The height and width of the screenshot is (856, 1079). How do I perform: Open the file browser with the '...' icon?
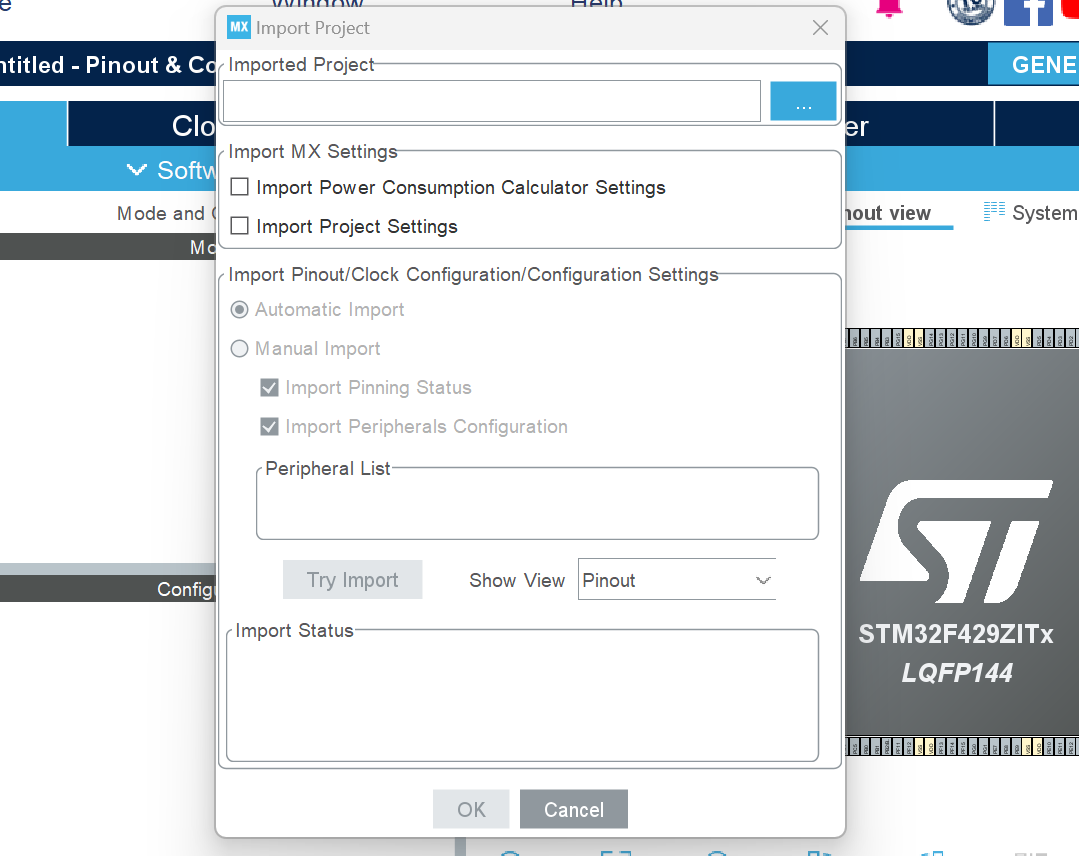coord(803,101)
